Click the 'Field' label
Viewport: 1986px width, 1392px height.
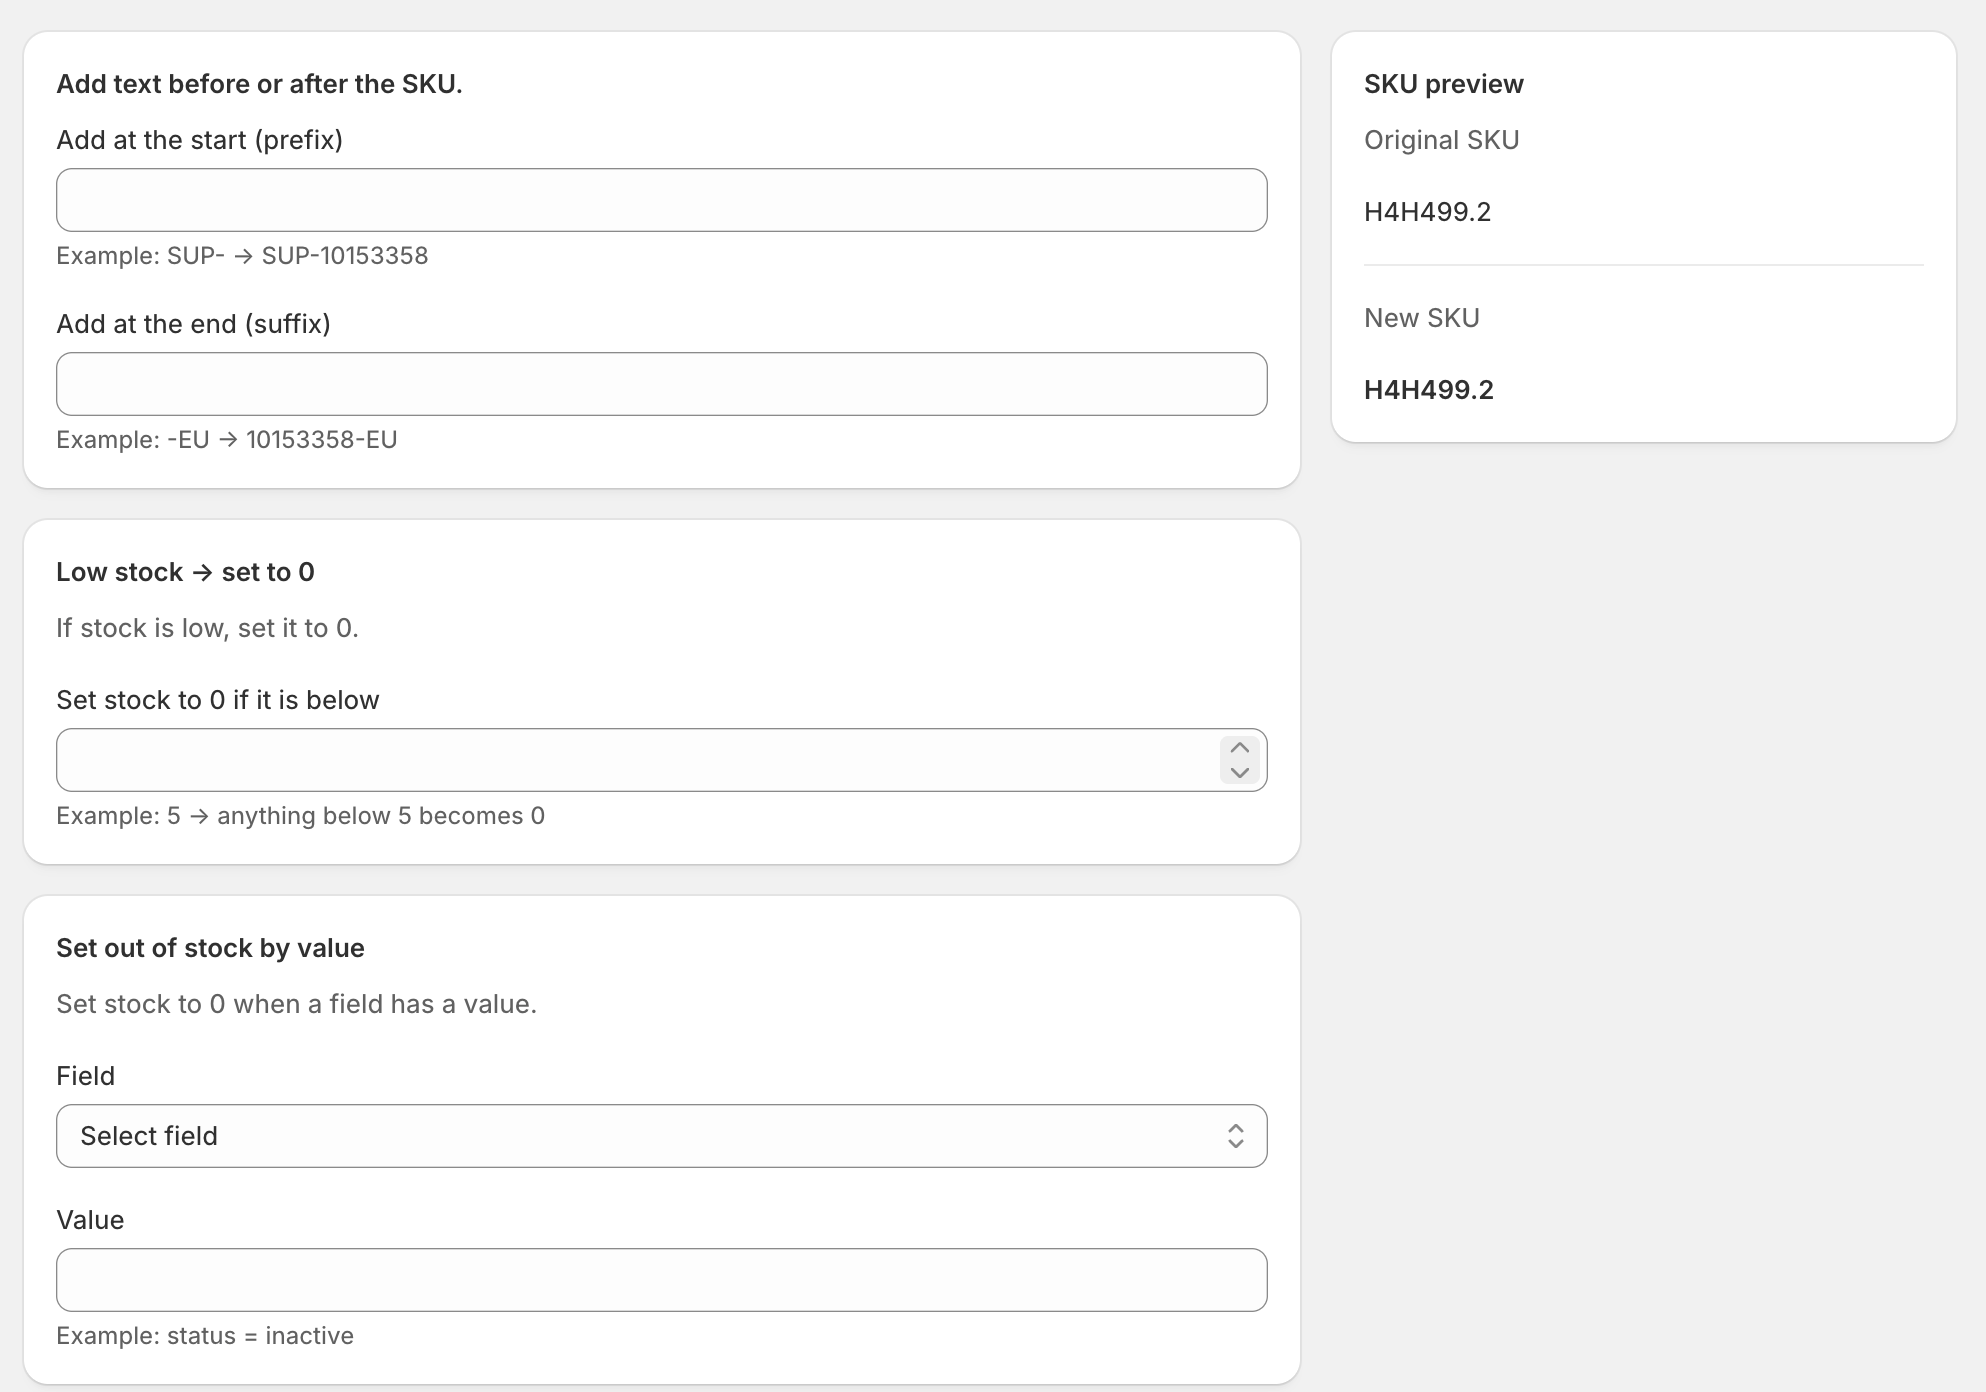[85, 1076]
